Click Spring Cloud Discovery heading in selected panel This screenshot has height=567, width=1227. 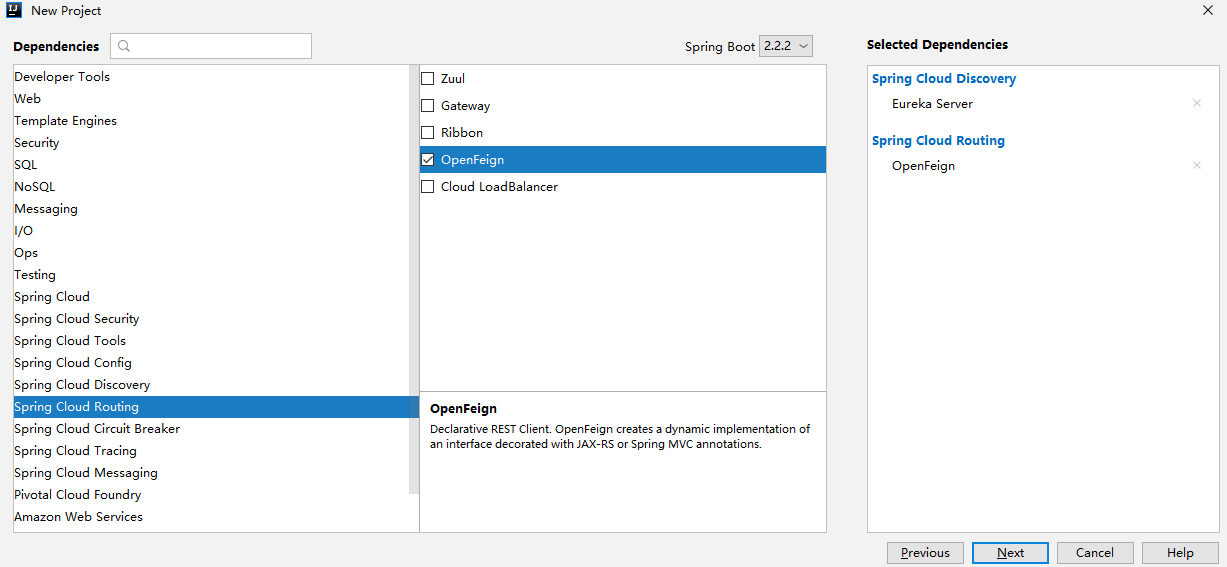click(x=944, y=79)
